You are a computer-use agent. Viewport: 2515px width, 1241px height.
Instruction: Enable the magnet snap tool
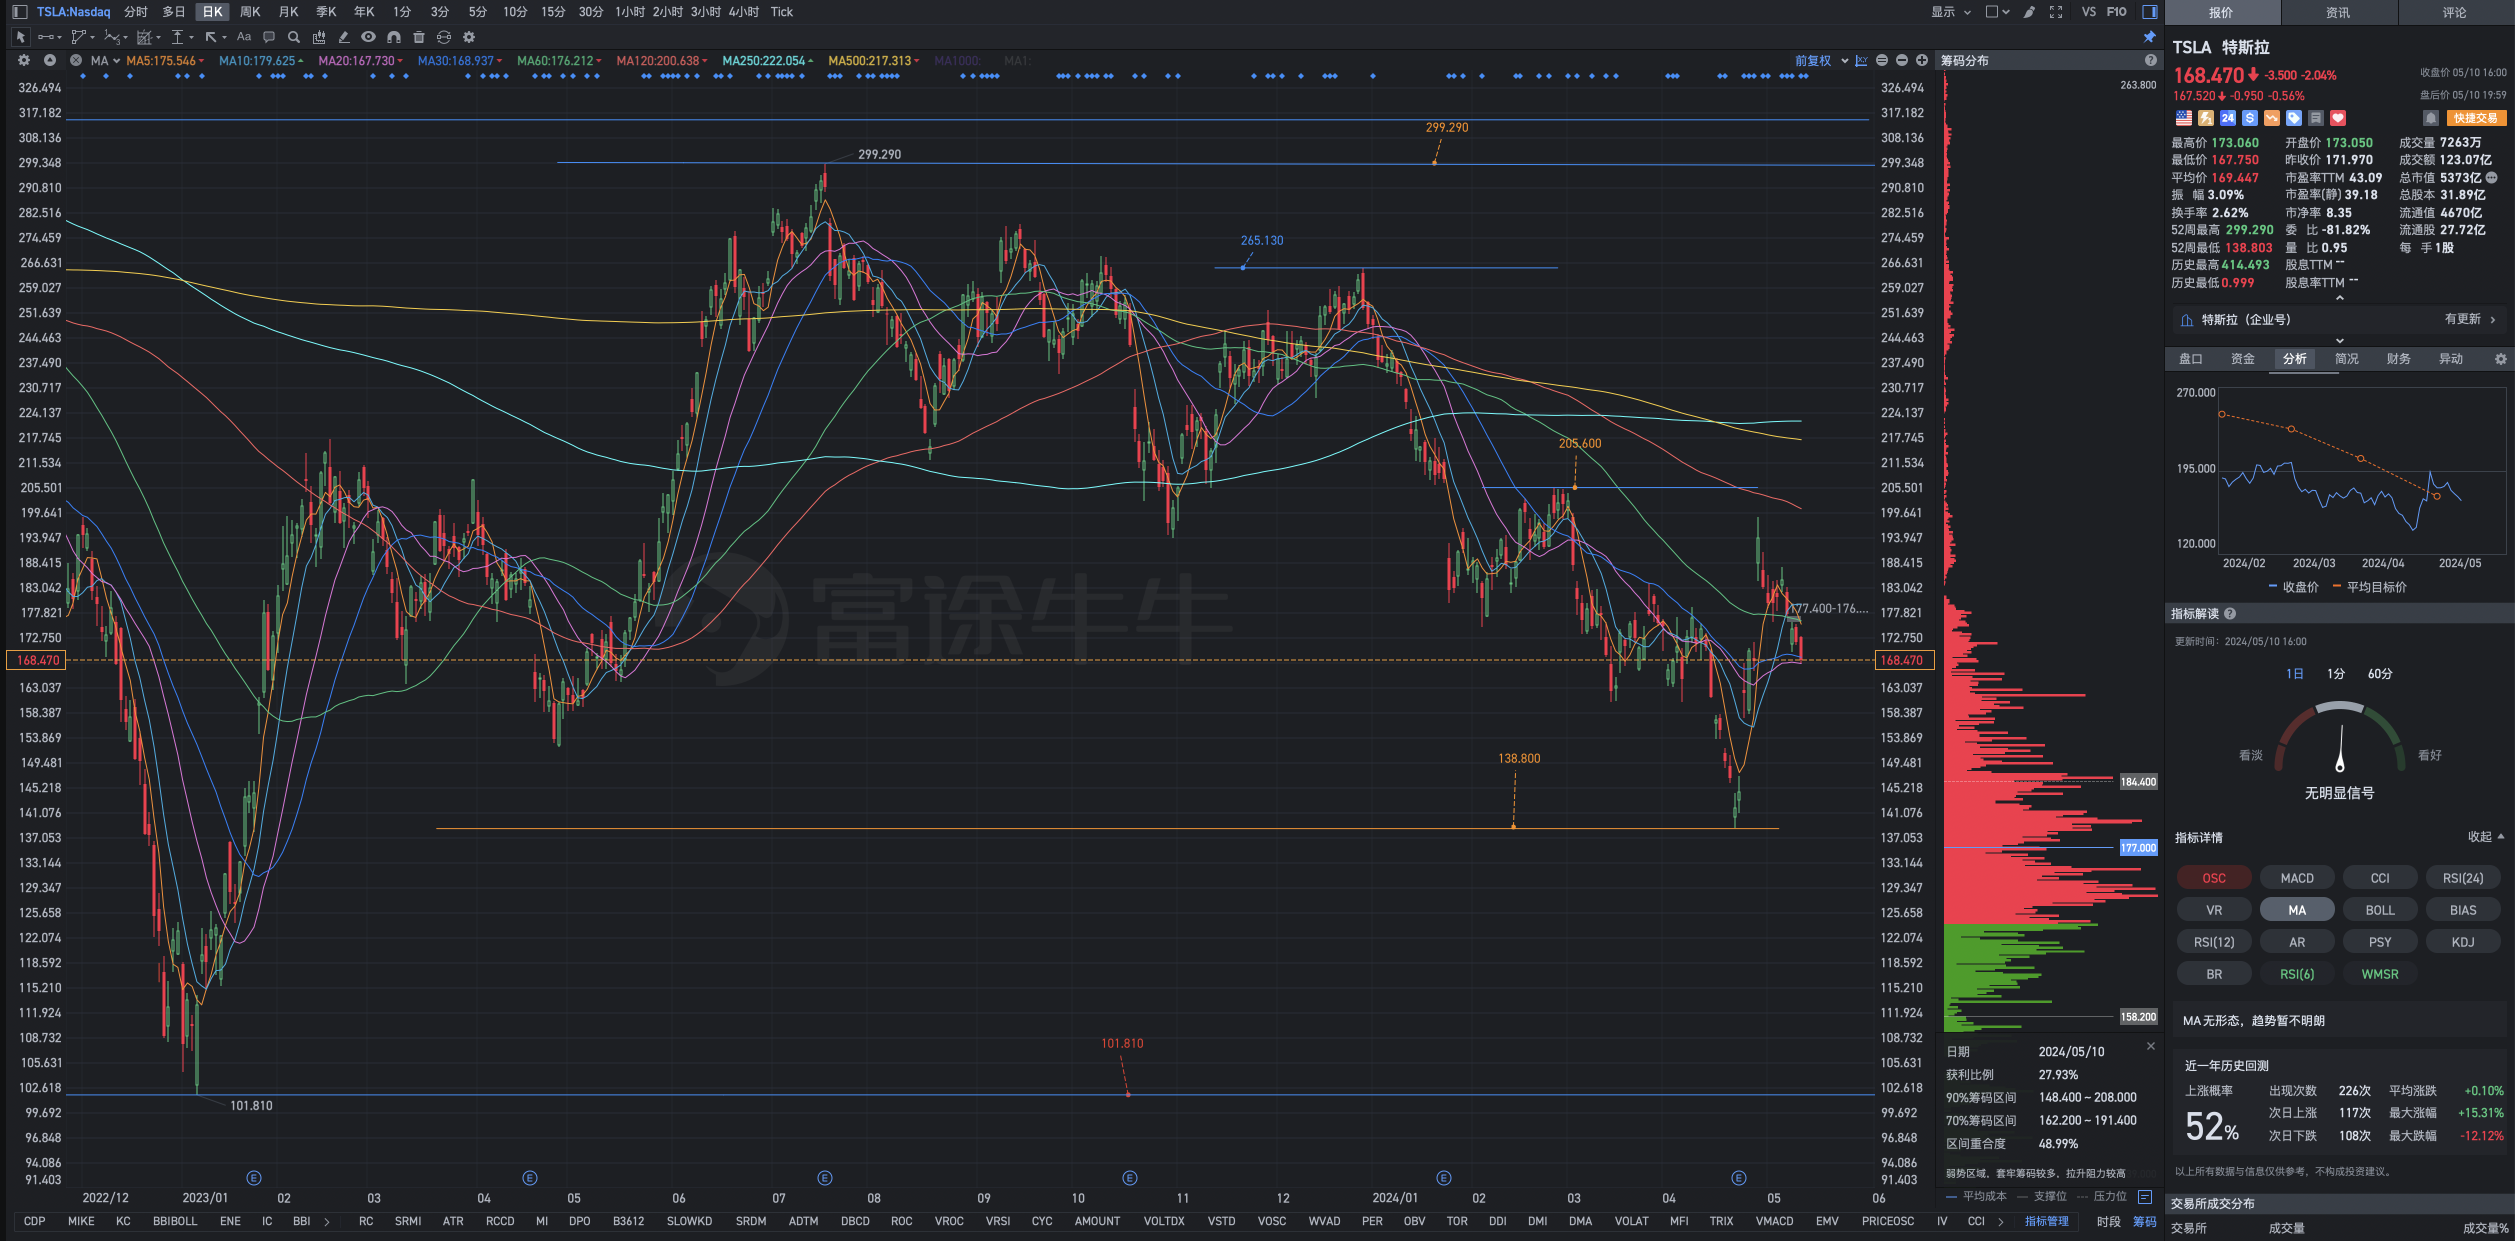pyautogui.click(x=394, y=37)
